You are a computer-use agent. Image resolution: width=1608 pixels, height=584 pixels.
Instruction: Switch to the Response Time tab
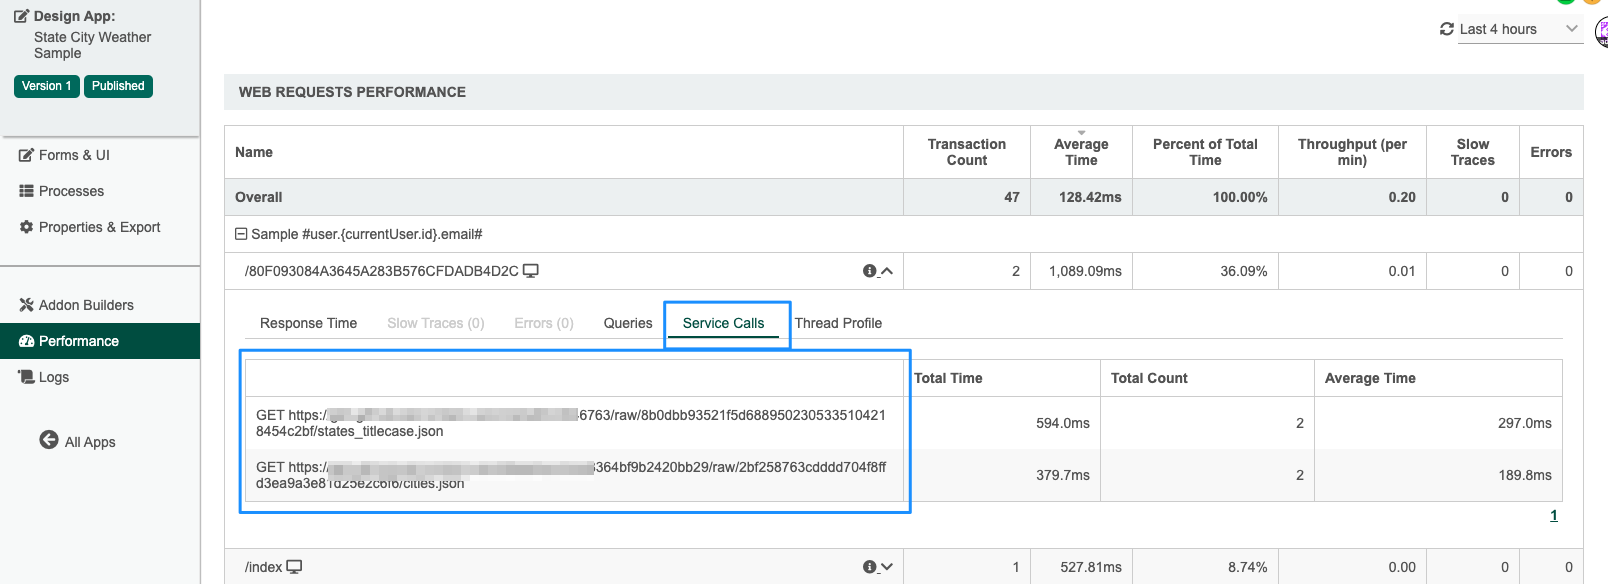tap(308, 323)
